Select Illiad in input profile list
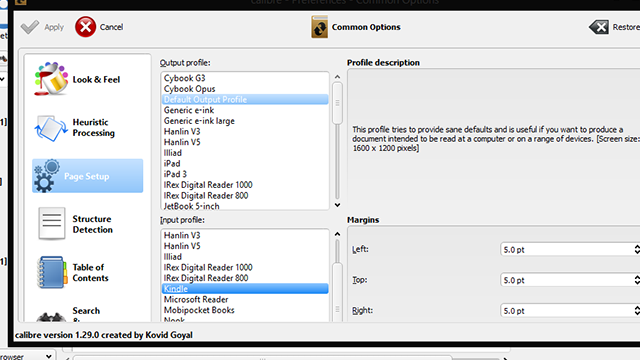This screenshot has height=360, width=640. pyautogui.click(x=245, y=257)
